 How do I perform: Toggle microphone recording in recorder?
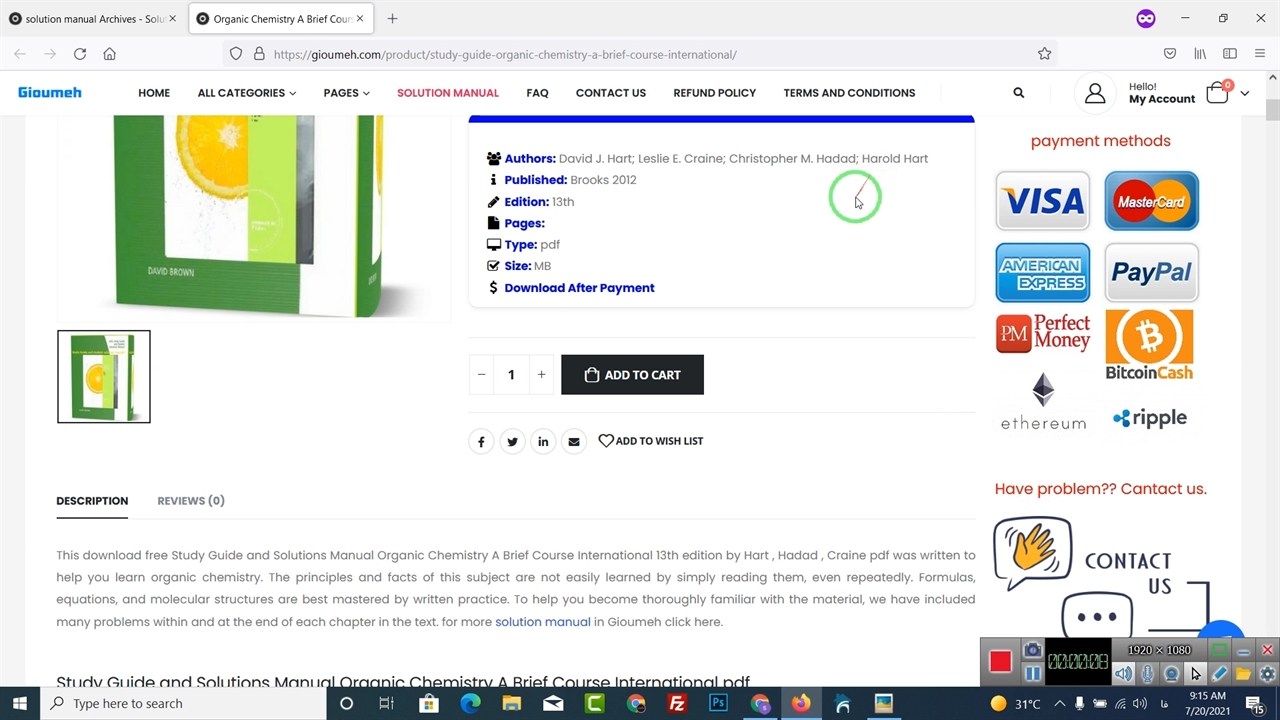coord(1148,674)
